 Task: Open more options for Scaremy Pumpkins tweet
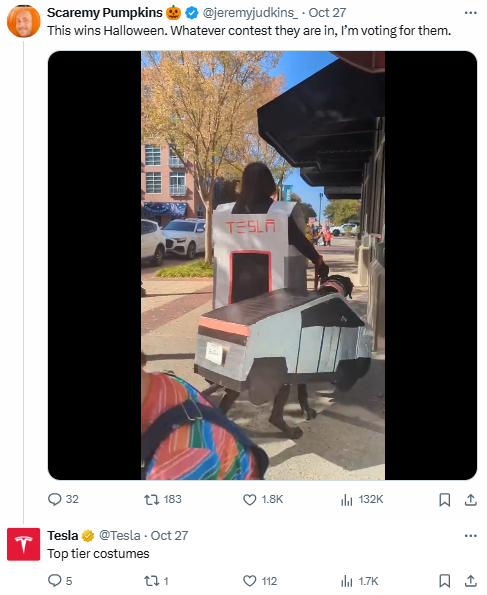(470, 13)
